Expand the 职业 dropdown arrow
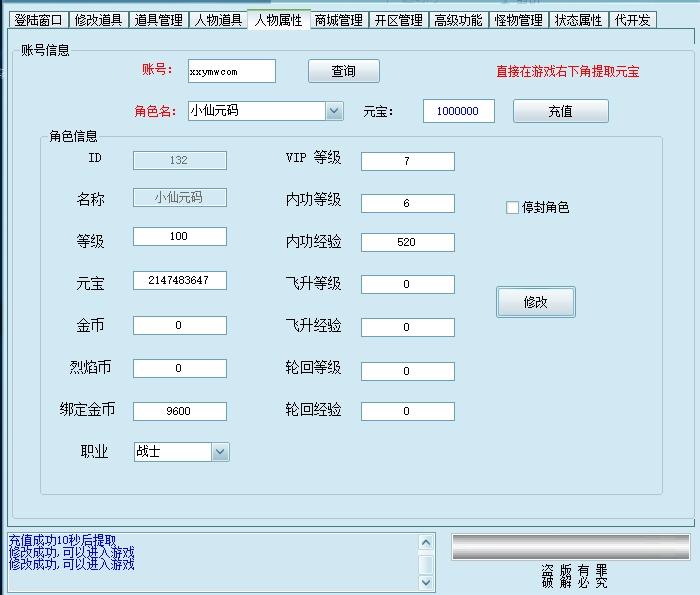700x595 pixels. tap(220, 452)
